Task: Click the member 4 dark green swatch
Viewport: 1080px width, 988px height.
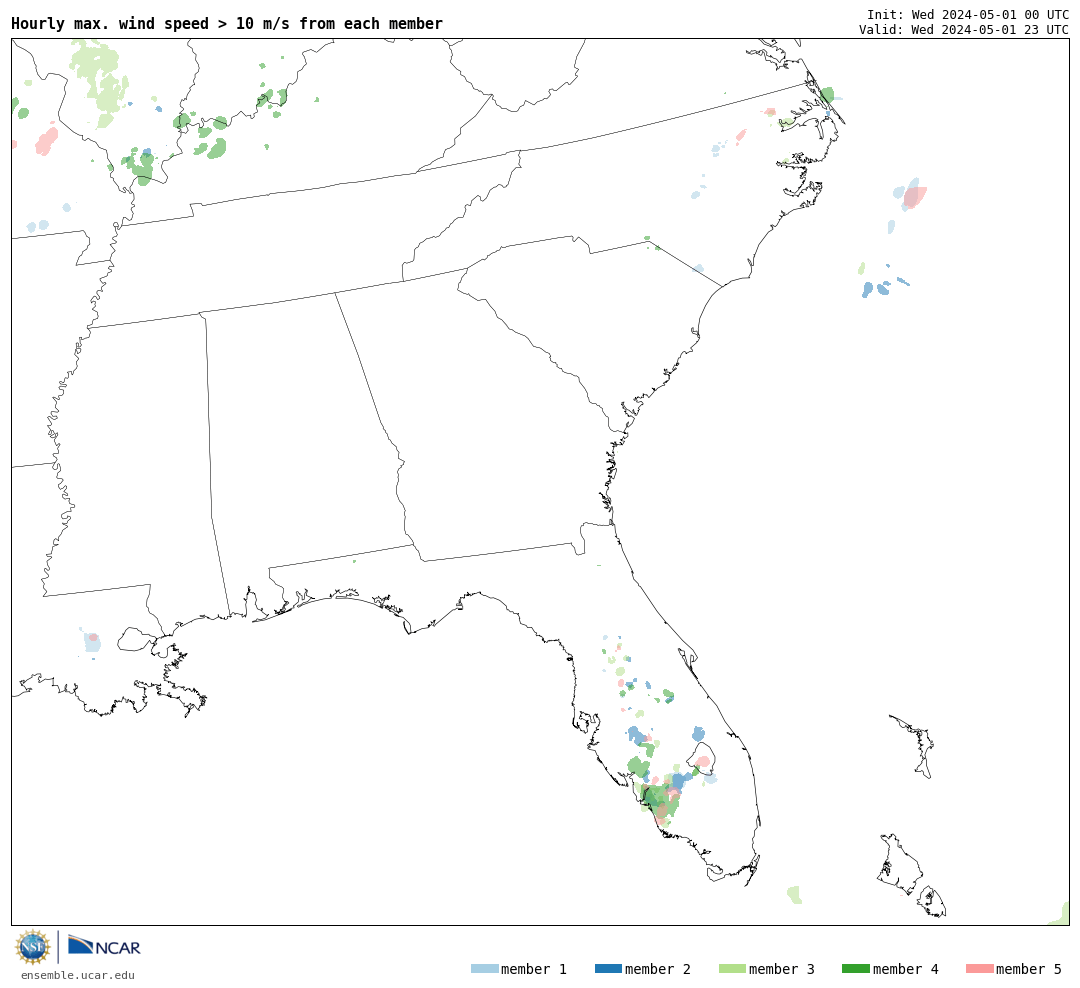Action: point(856,969)
